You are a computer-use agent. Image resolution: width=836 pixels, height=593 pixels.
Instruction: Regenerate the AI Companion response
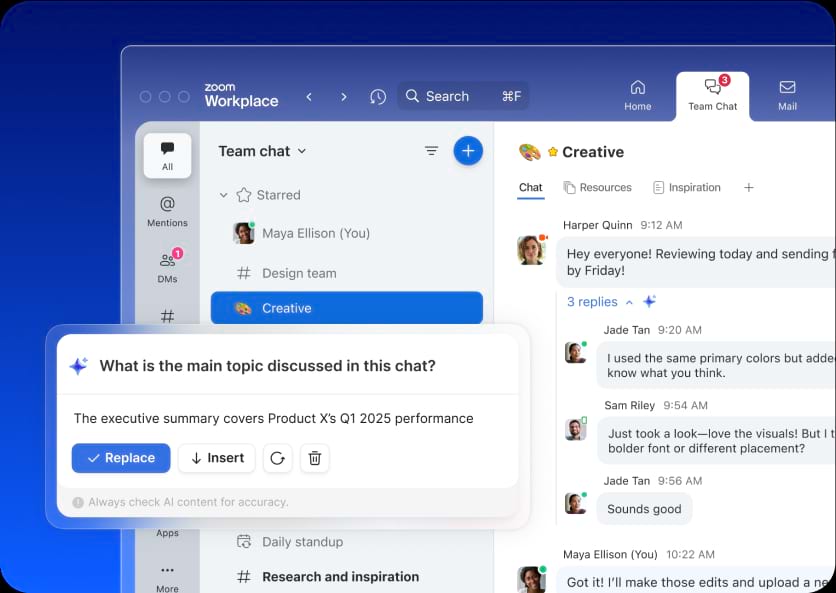(x=277, y=458)
